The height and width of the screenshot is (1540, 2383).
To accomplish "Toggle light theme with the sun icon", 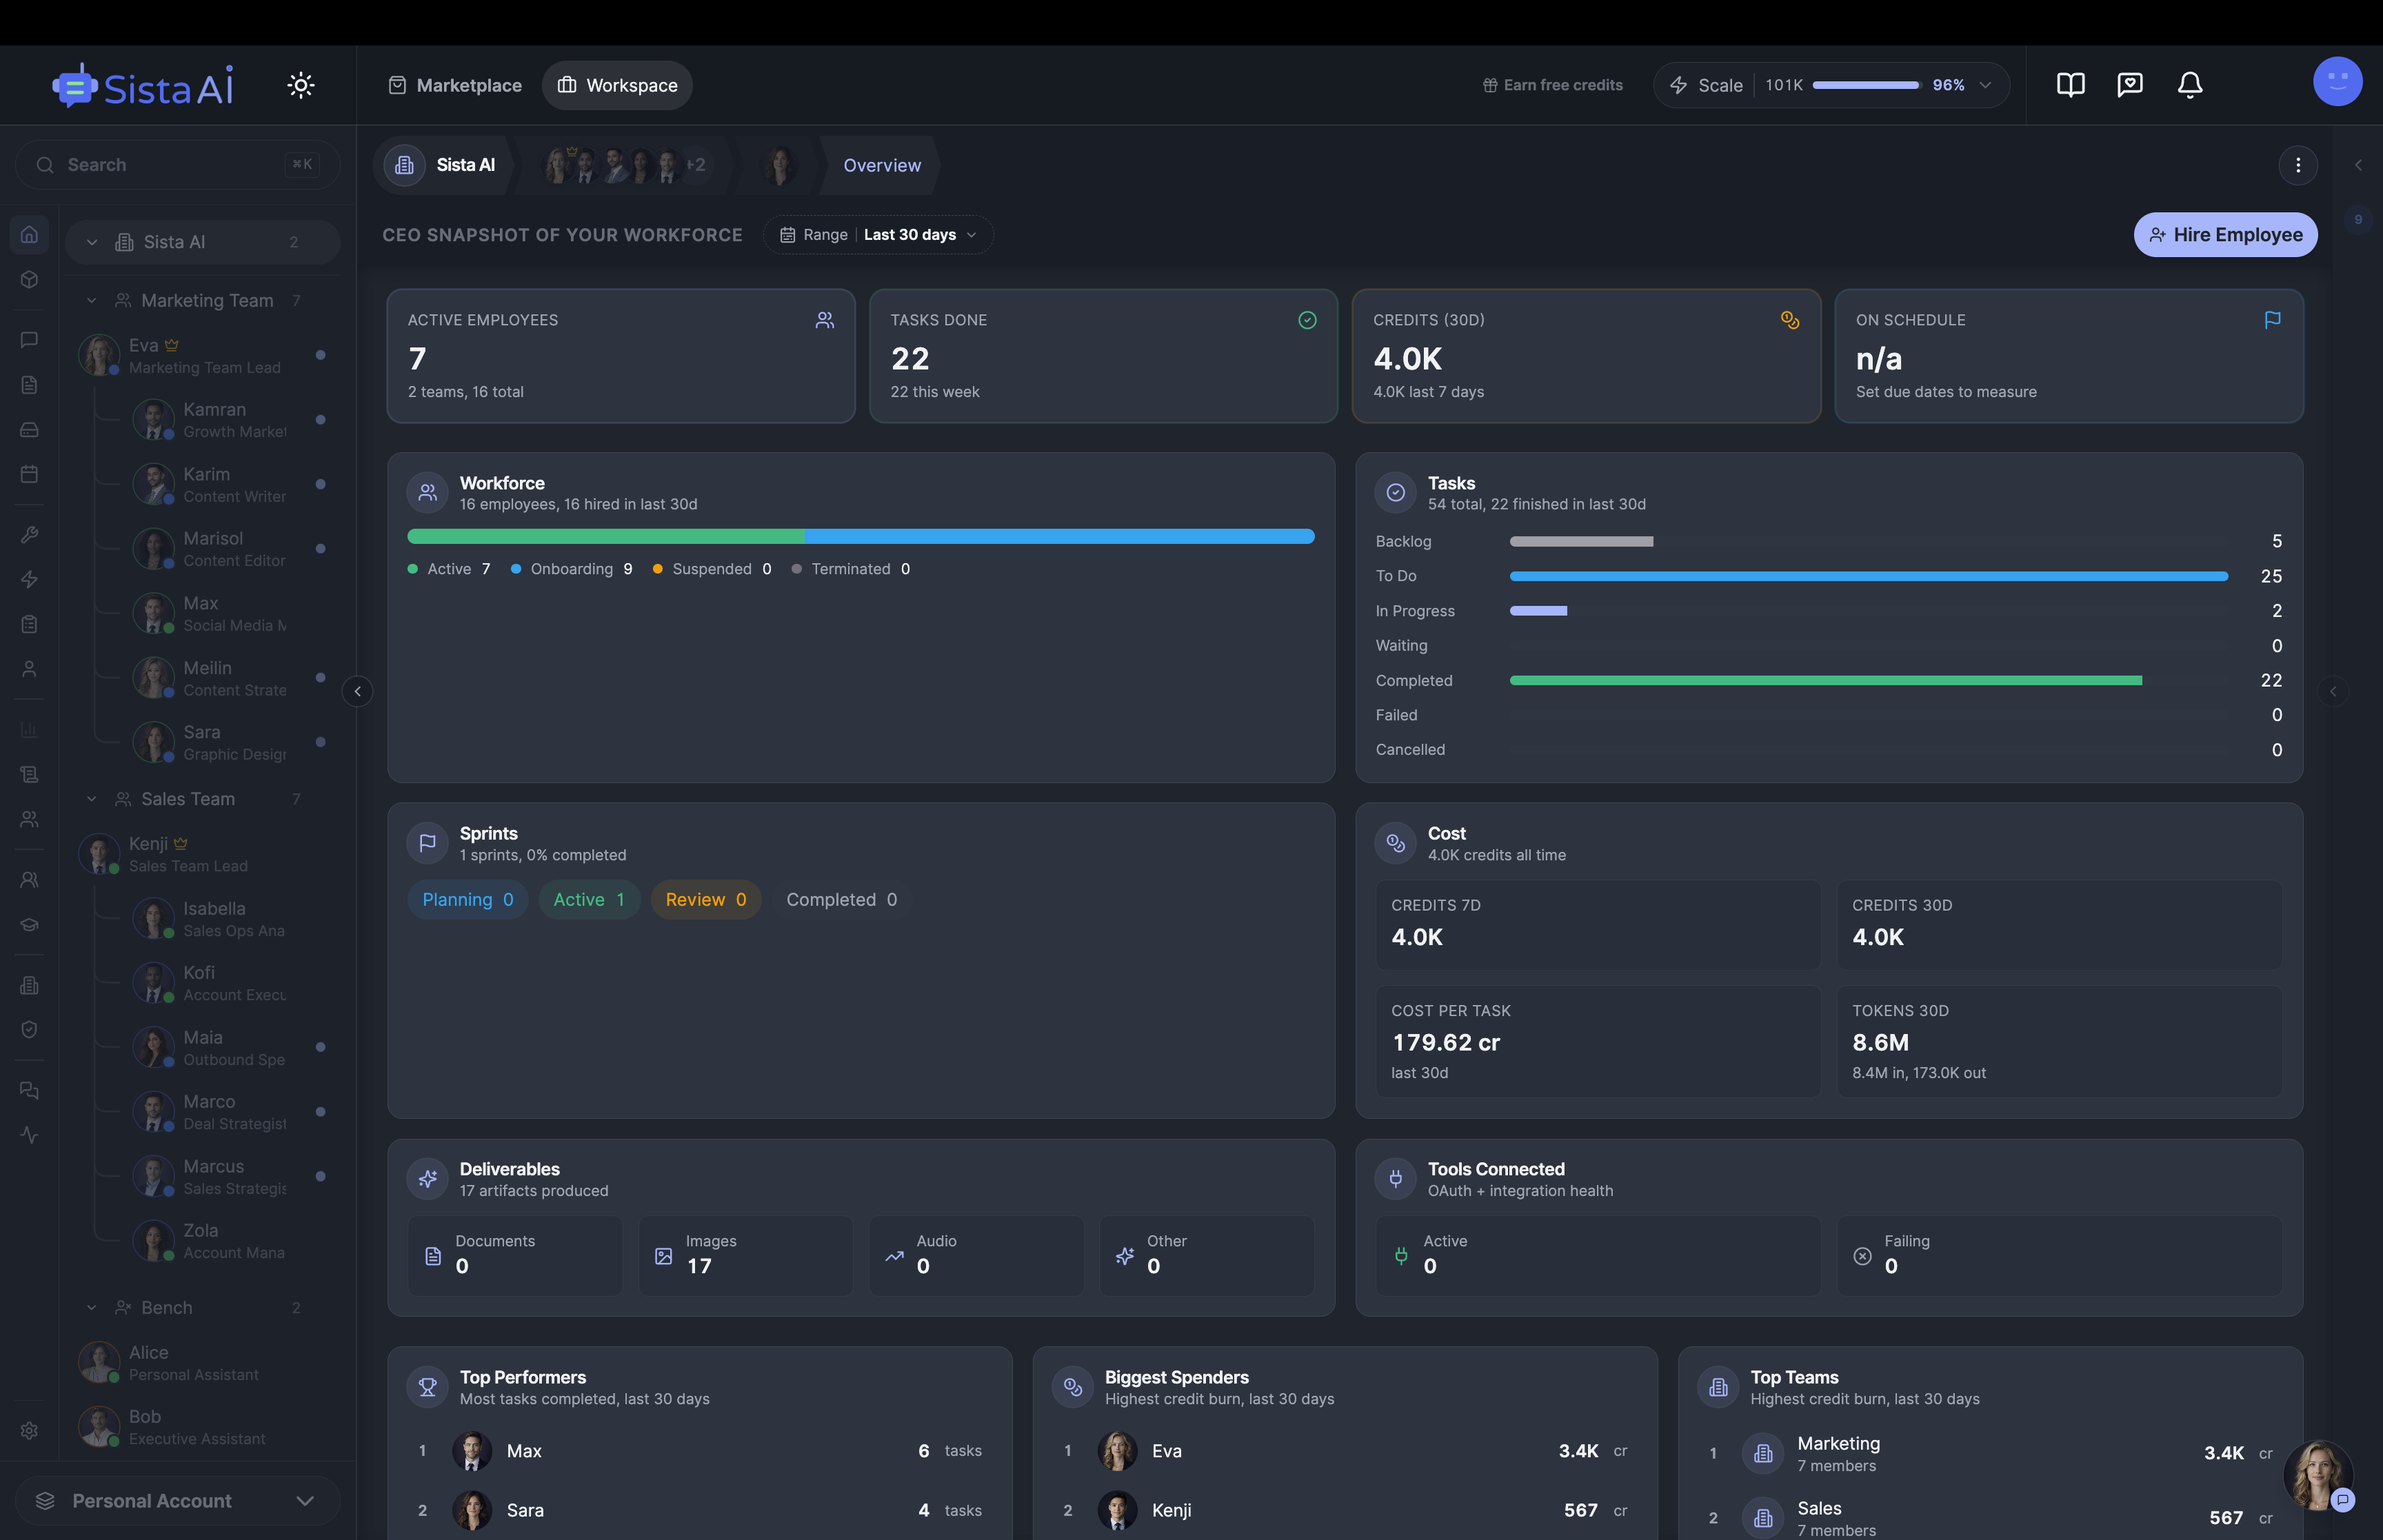I will click(x=300, y=85).
